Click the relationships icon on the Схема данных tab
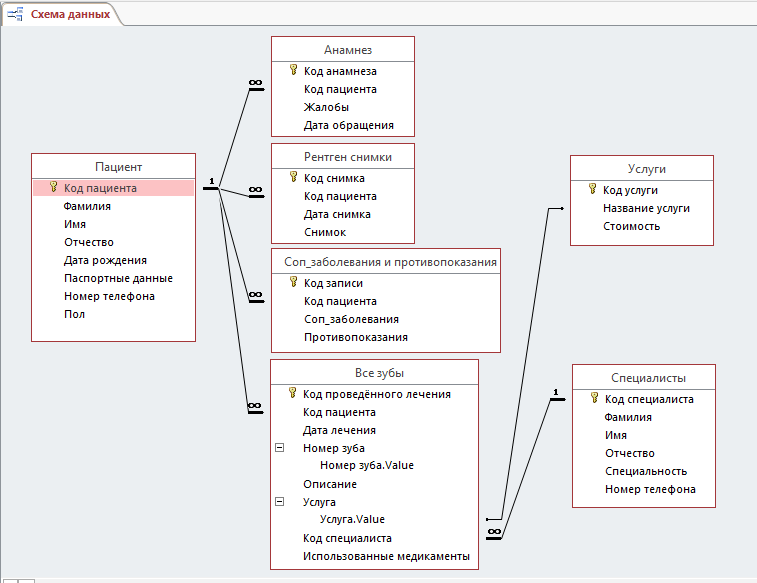The height and width of the screenshot is (583, 757). pyautogui.click(x=15, y=14)
